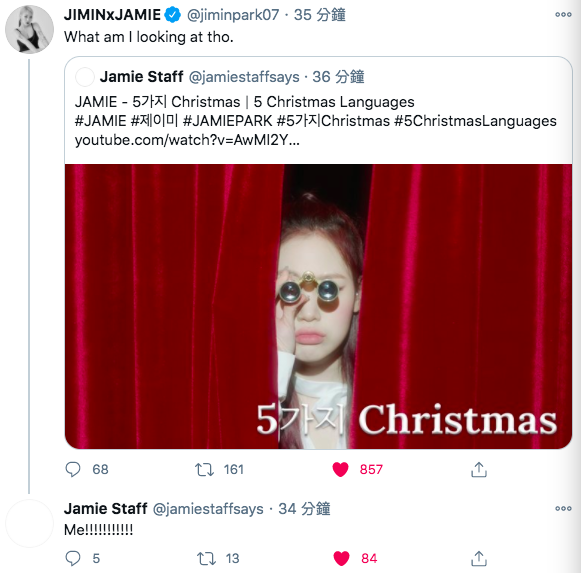Open JIMINxJAMIE profile picture
The image size is (581, 573).
(29, 29)
